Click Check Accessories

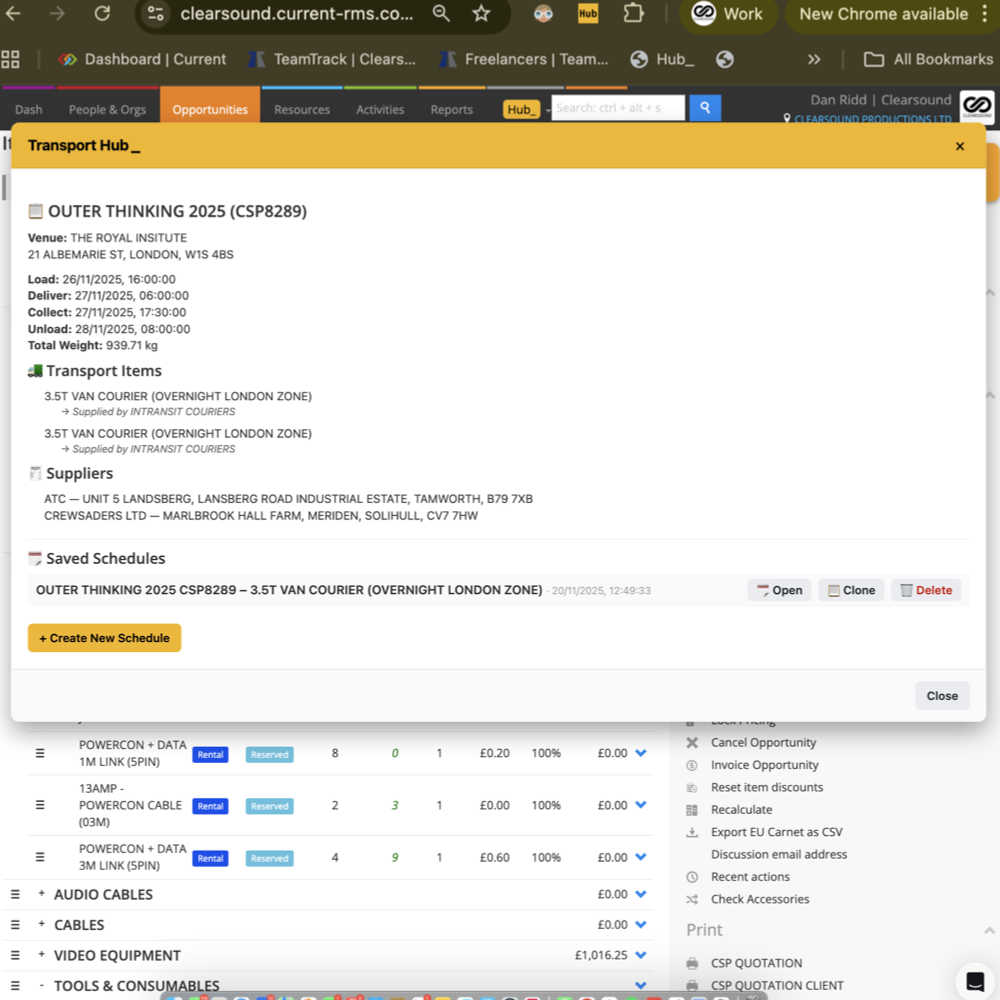760,899
